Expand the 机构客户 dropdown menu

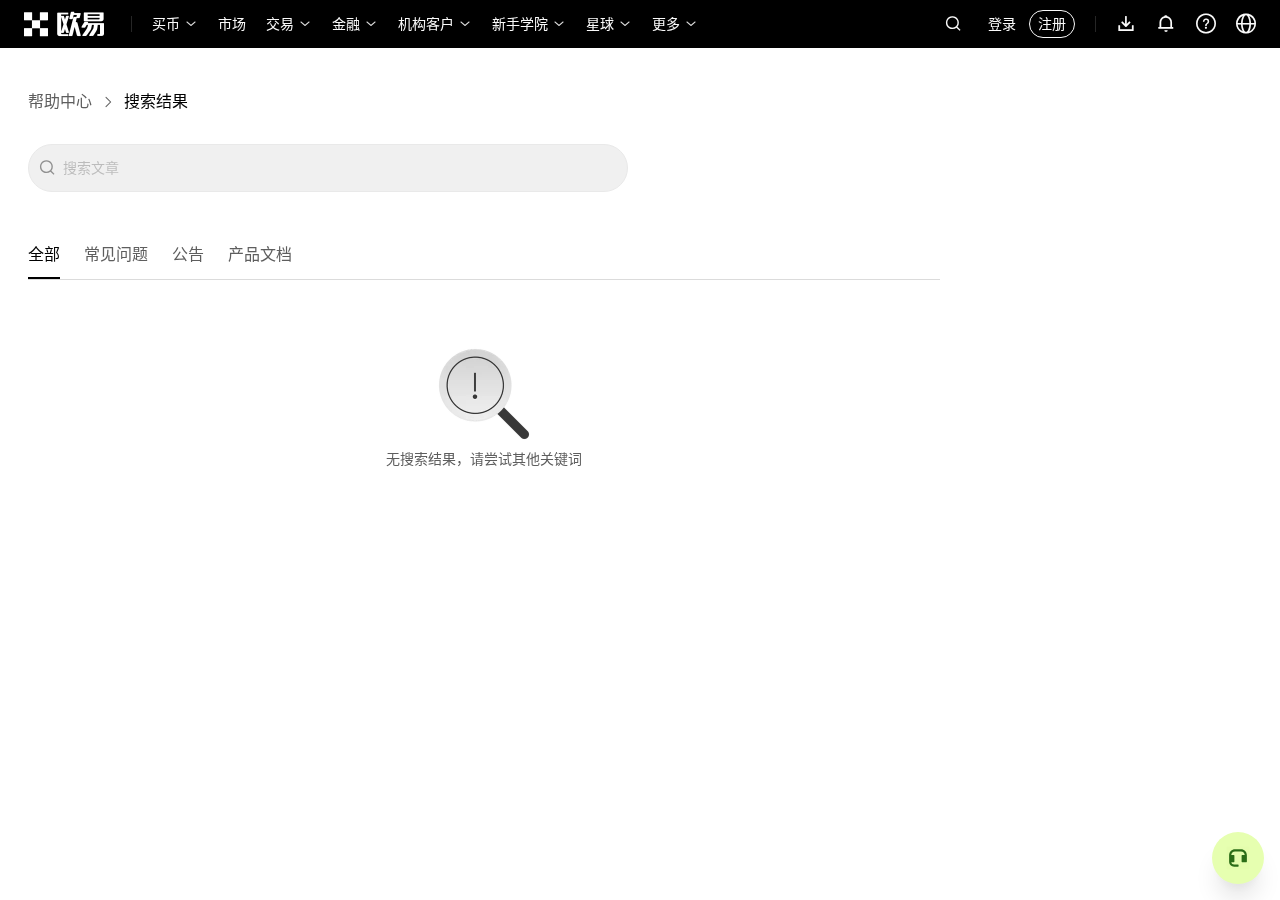tap(434, 24)
